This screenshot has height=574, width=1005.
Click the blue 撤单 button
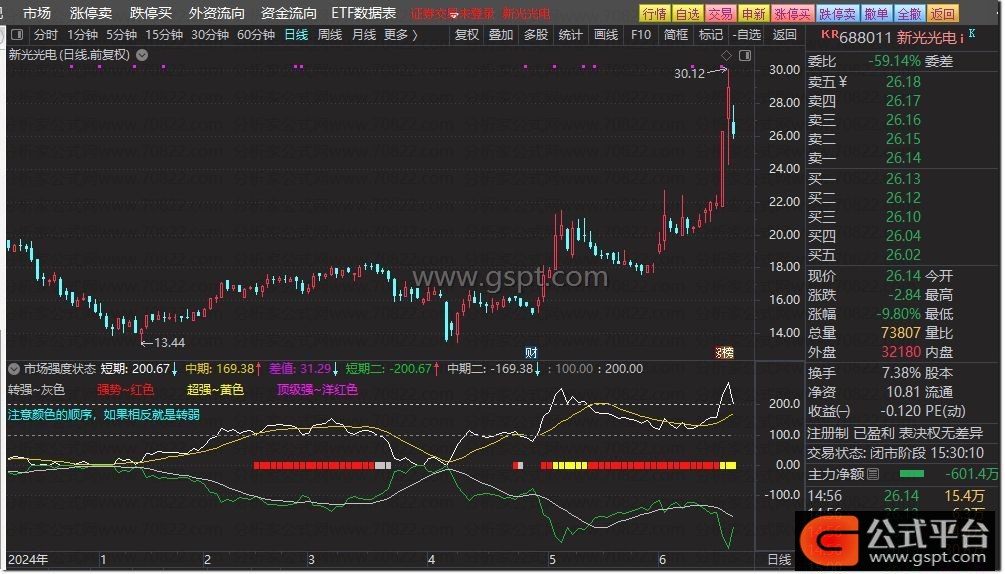tap(876, 13)
